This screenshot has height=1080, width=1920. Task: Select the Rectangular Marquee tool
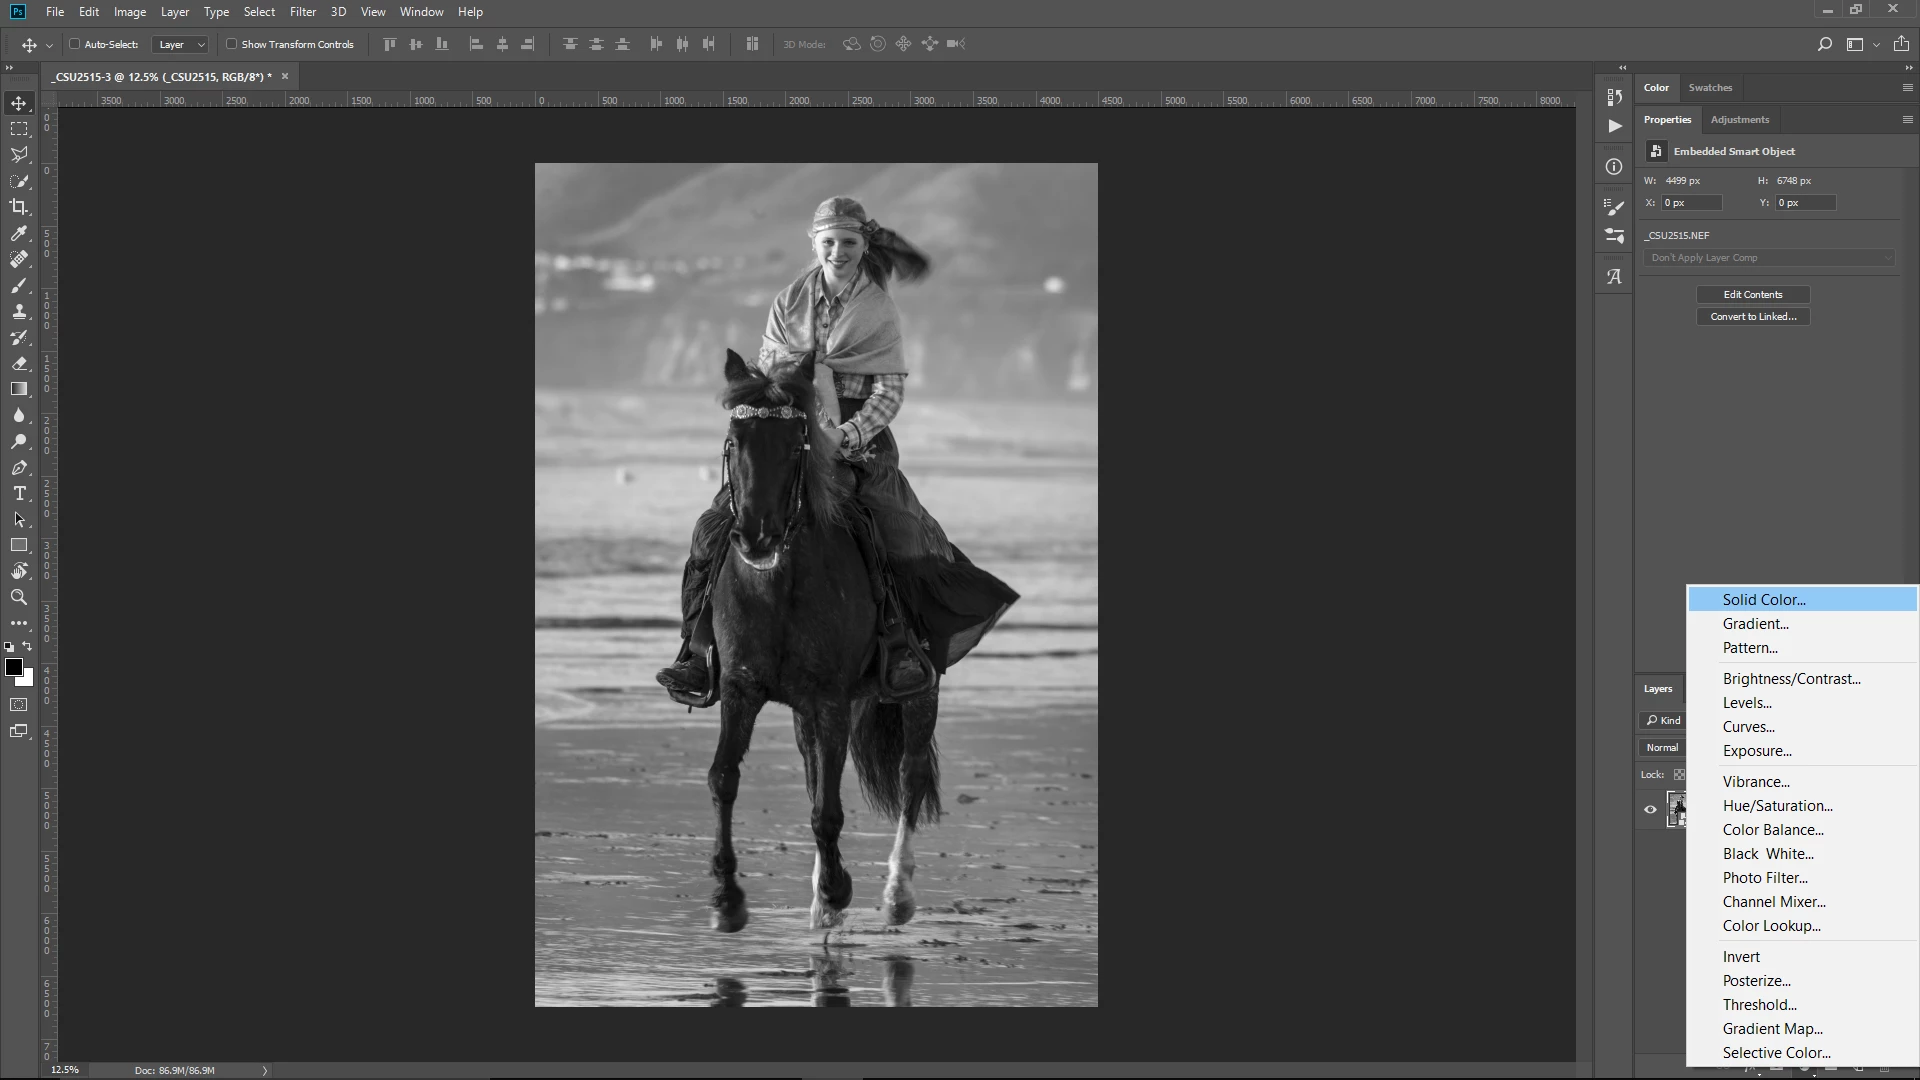click(x=19, y=129)
